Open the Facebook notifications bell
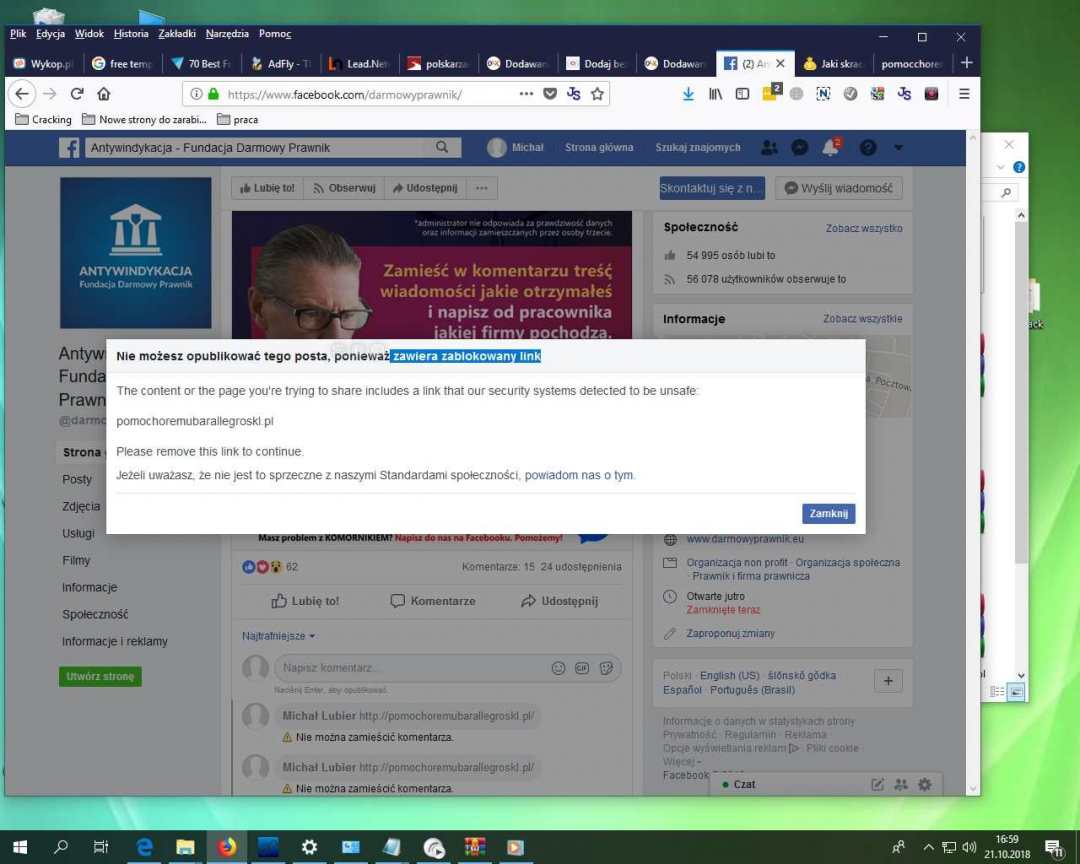This screenshot has height=864, width=1080. click(830, 147)
